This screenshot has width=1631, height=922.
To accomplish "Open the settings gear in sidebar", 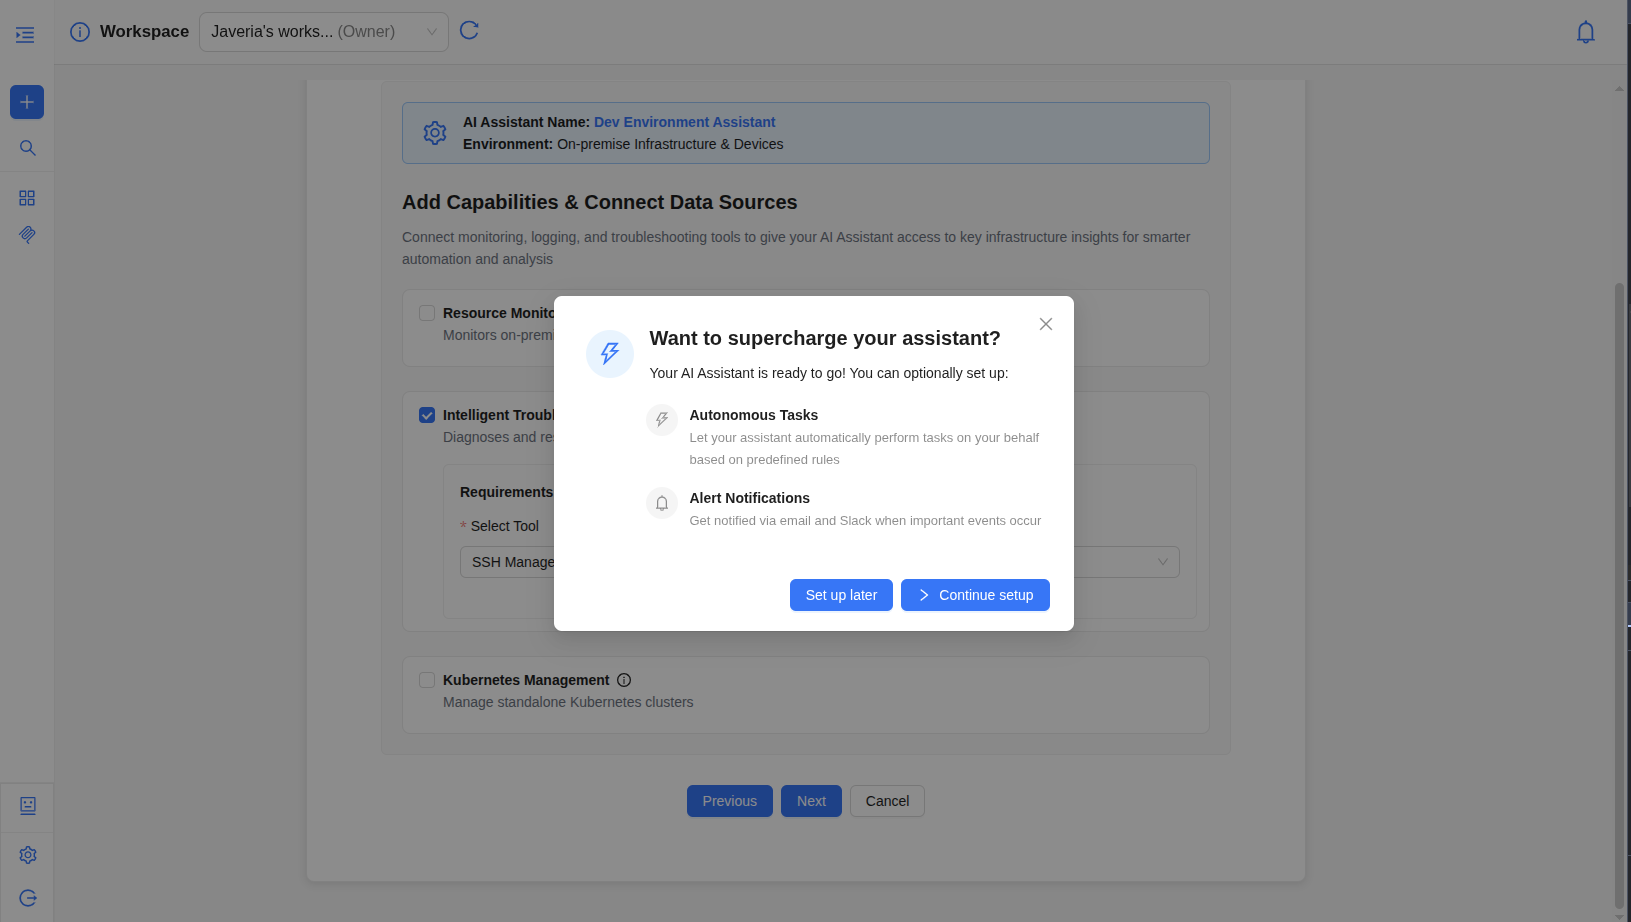I will tap(28, 855).
